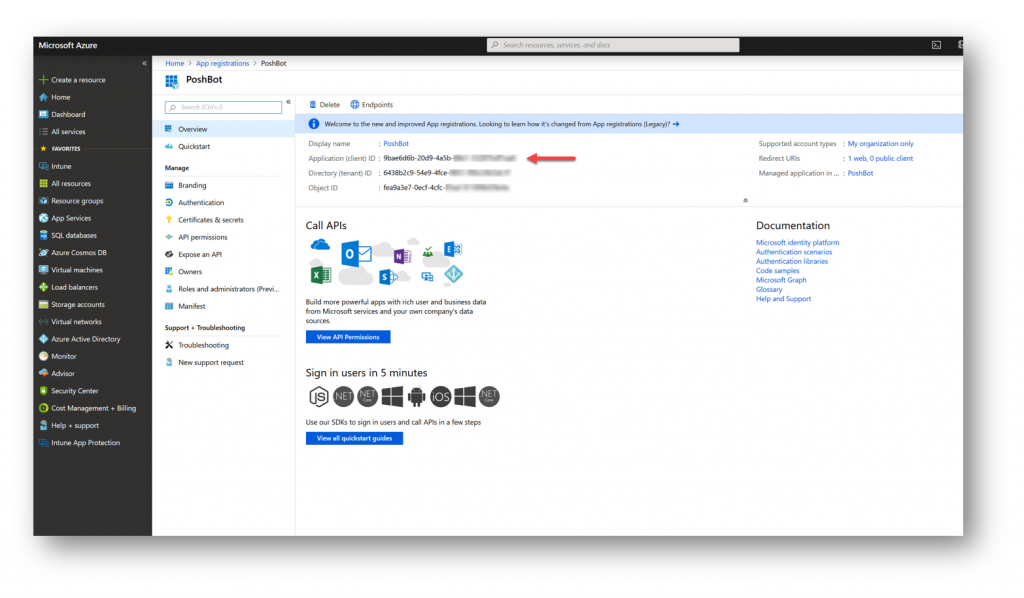Image resolution: width=1024 pixels, height=598 pixels.
Task: Choose the Android quickstart icon
Action: (x=416, y=396)
